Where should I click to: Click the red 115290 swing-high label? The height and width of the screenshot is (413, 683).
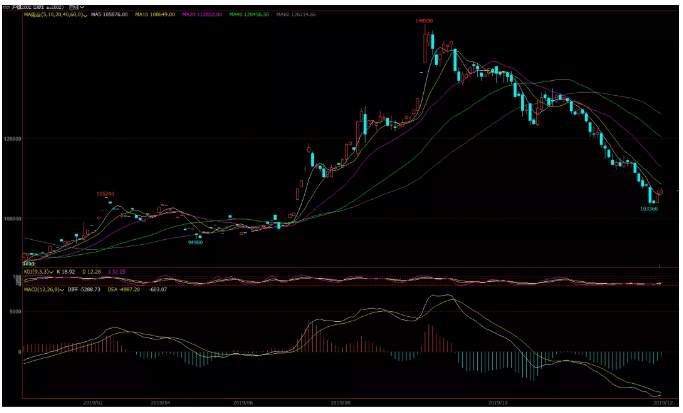[x=105, y=193]
